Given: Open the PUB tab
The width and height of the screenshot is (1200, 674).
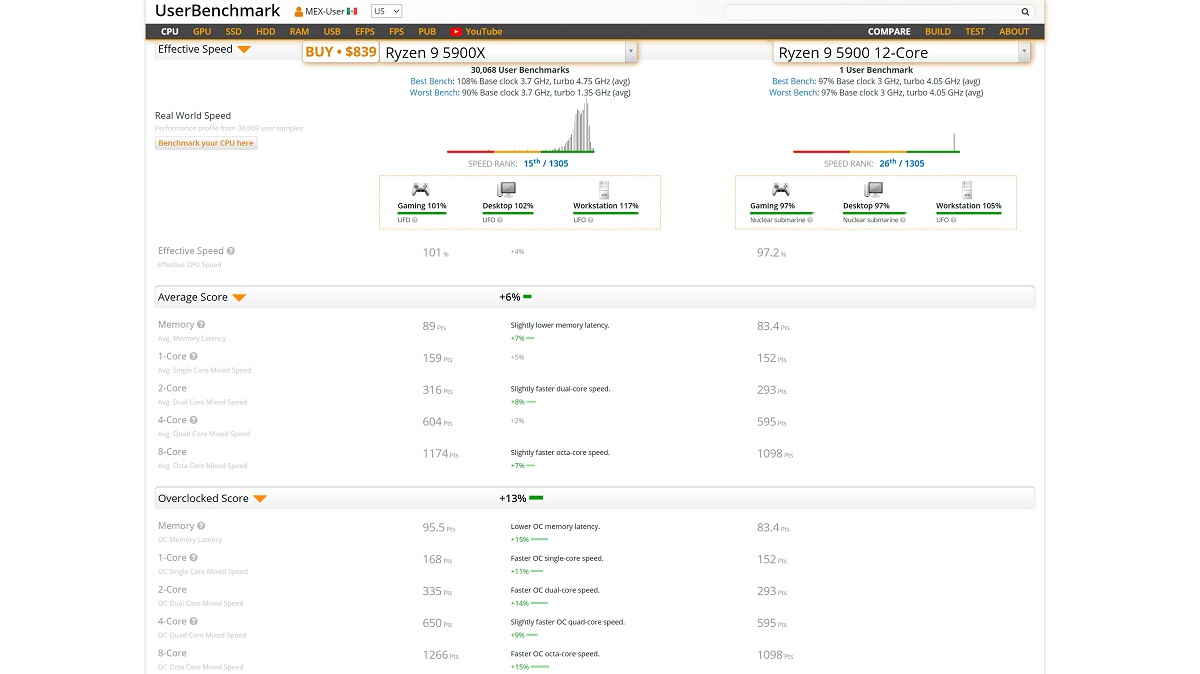Looking at the screenshot, I should (x=428, y=32).
